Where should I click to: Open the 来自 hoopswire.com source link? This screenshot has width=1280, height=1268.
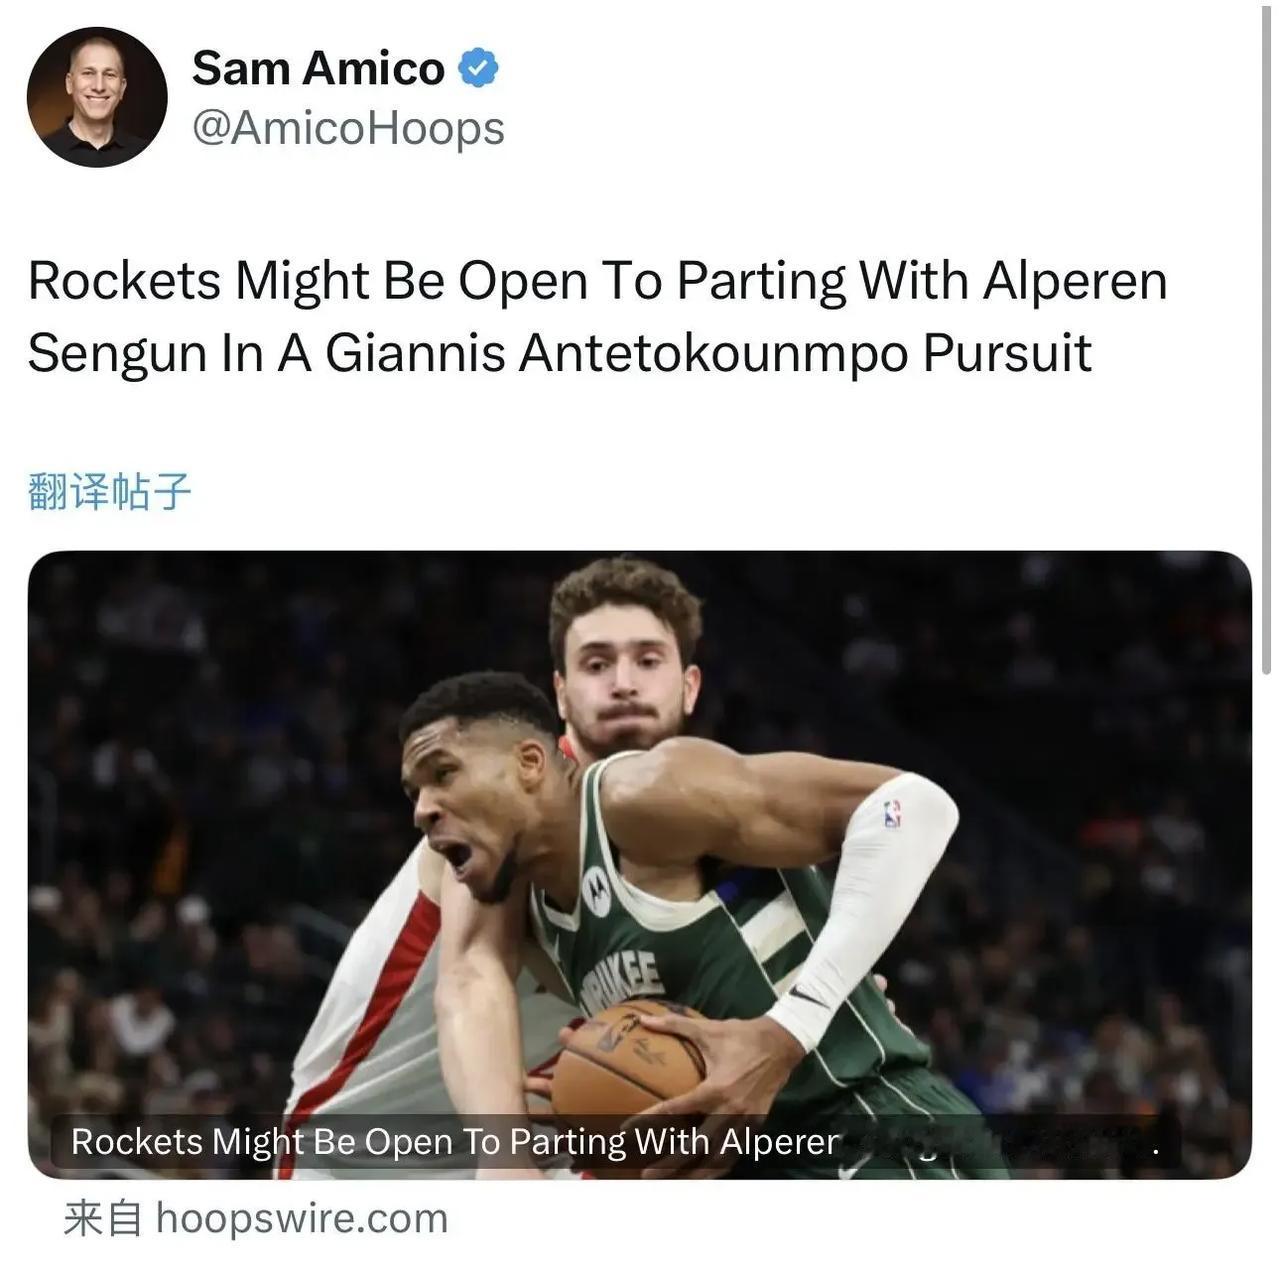[256, 1218]
